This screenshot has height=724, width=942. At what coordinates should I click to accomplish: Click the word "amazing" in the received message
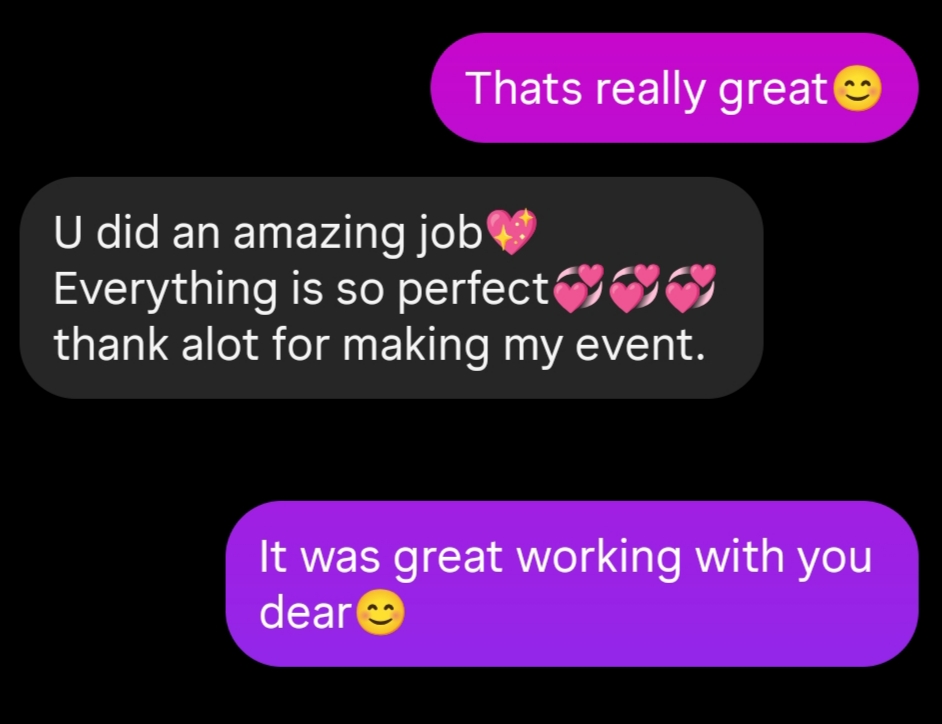pos(318,233)
